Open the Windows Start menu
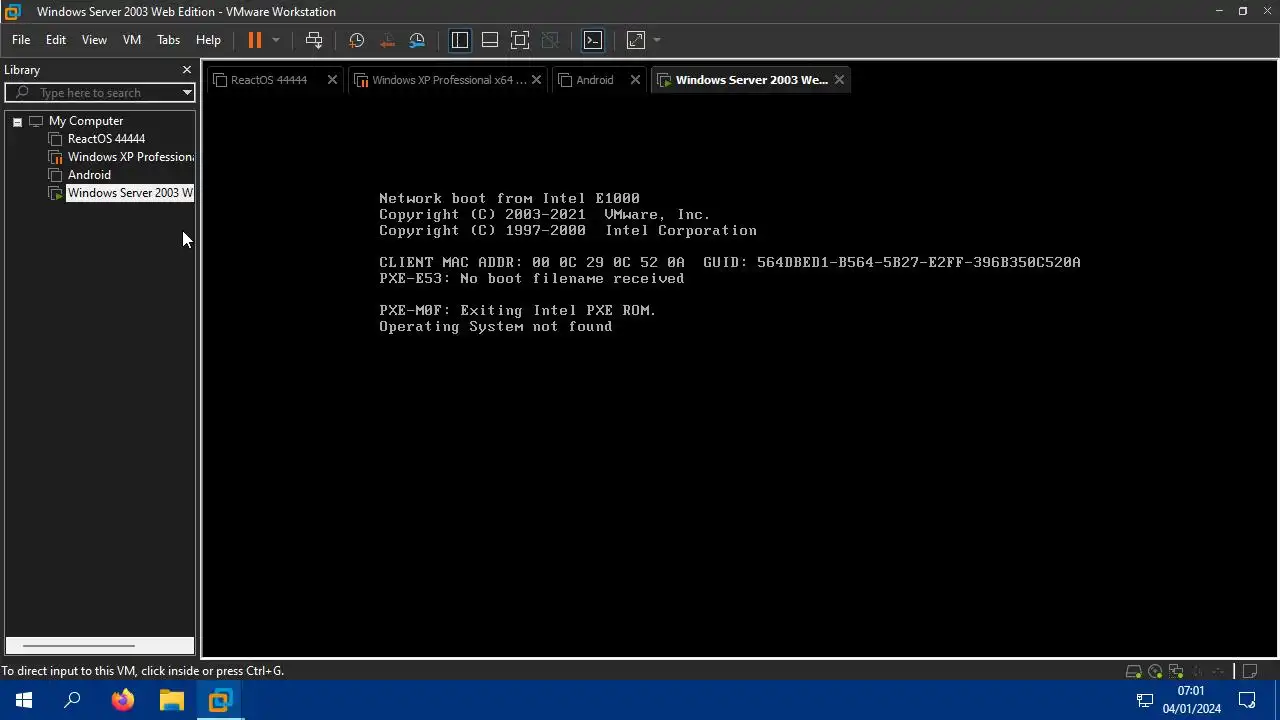Viewport: 1280px width, 720px height. click(24, 700)
